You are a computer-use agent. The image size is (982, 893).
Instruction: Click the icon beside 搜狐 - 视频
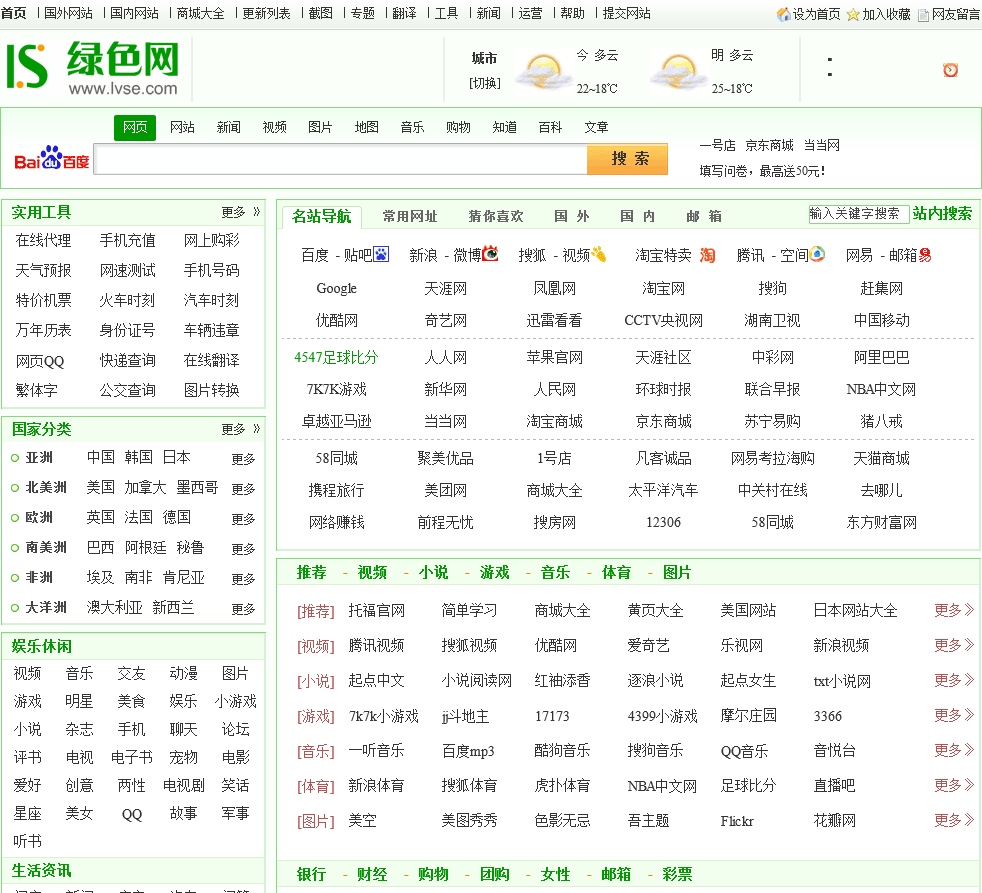tap(599, 254)
